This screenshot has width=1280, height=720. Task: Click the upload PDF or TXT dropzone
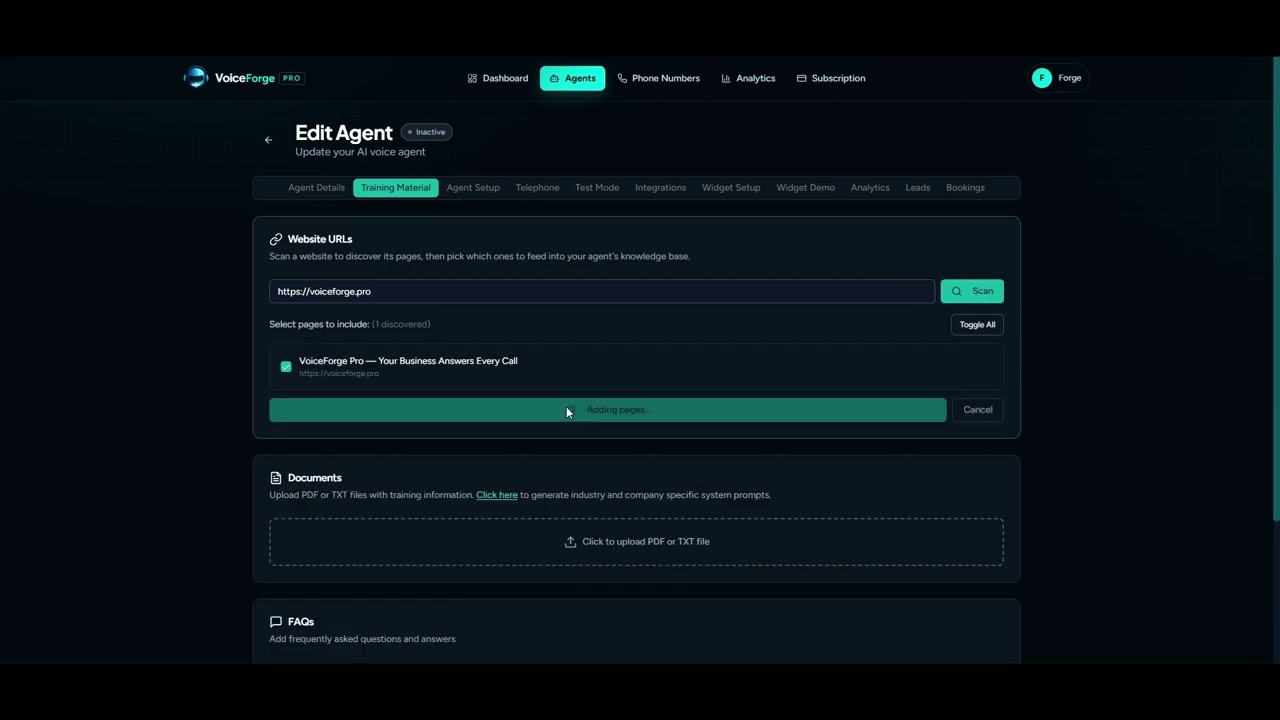pyautogui.click(x=636, y=542)
